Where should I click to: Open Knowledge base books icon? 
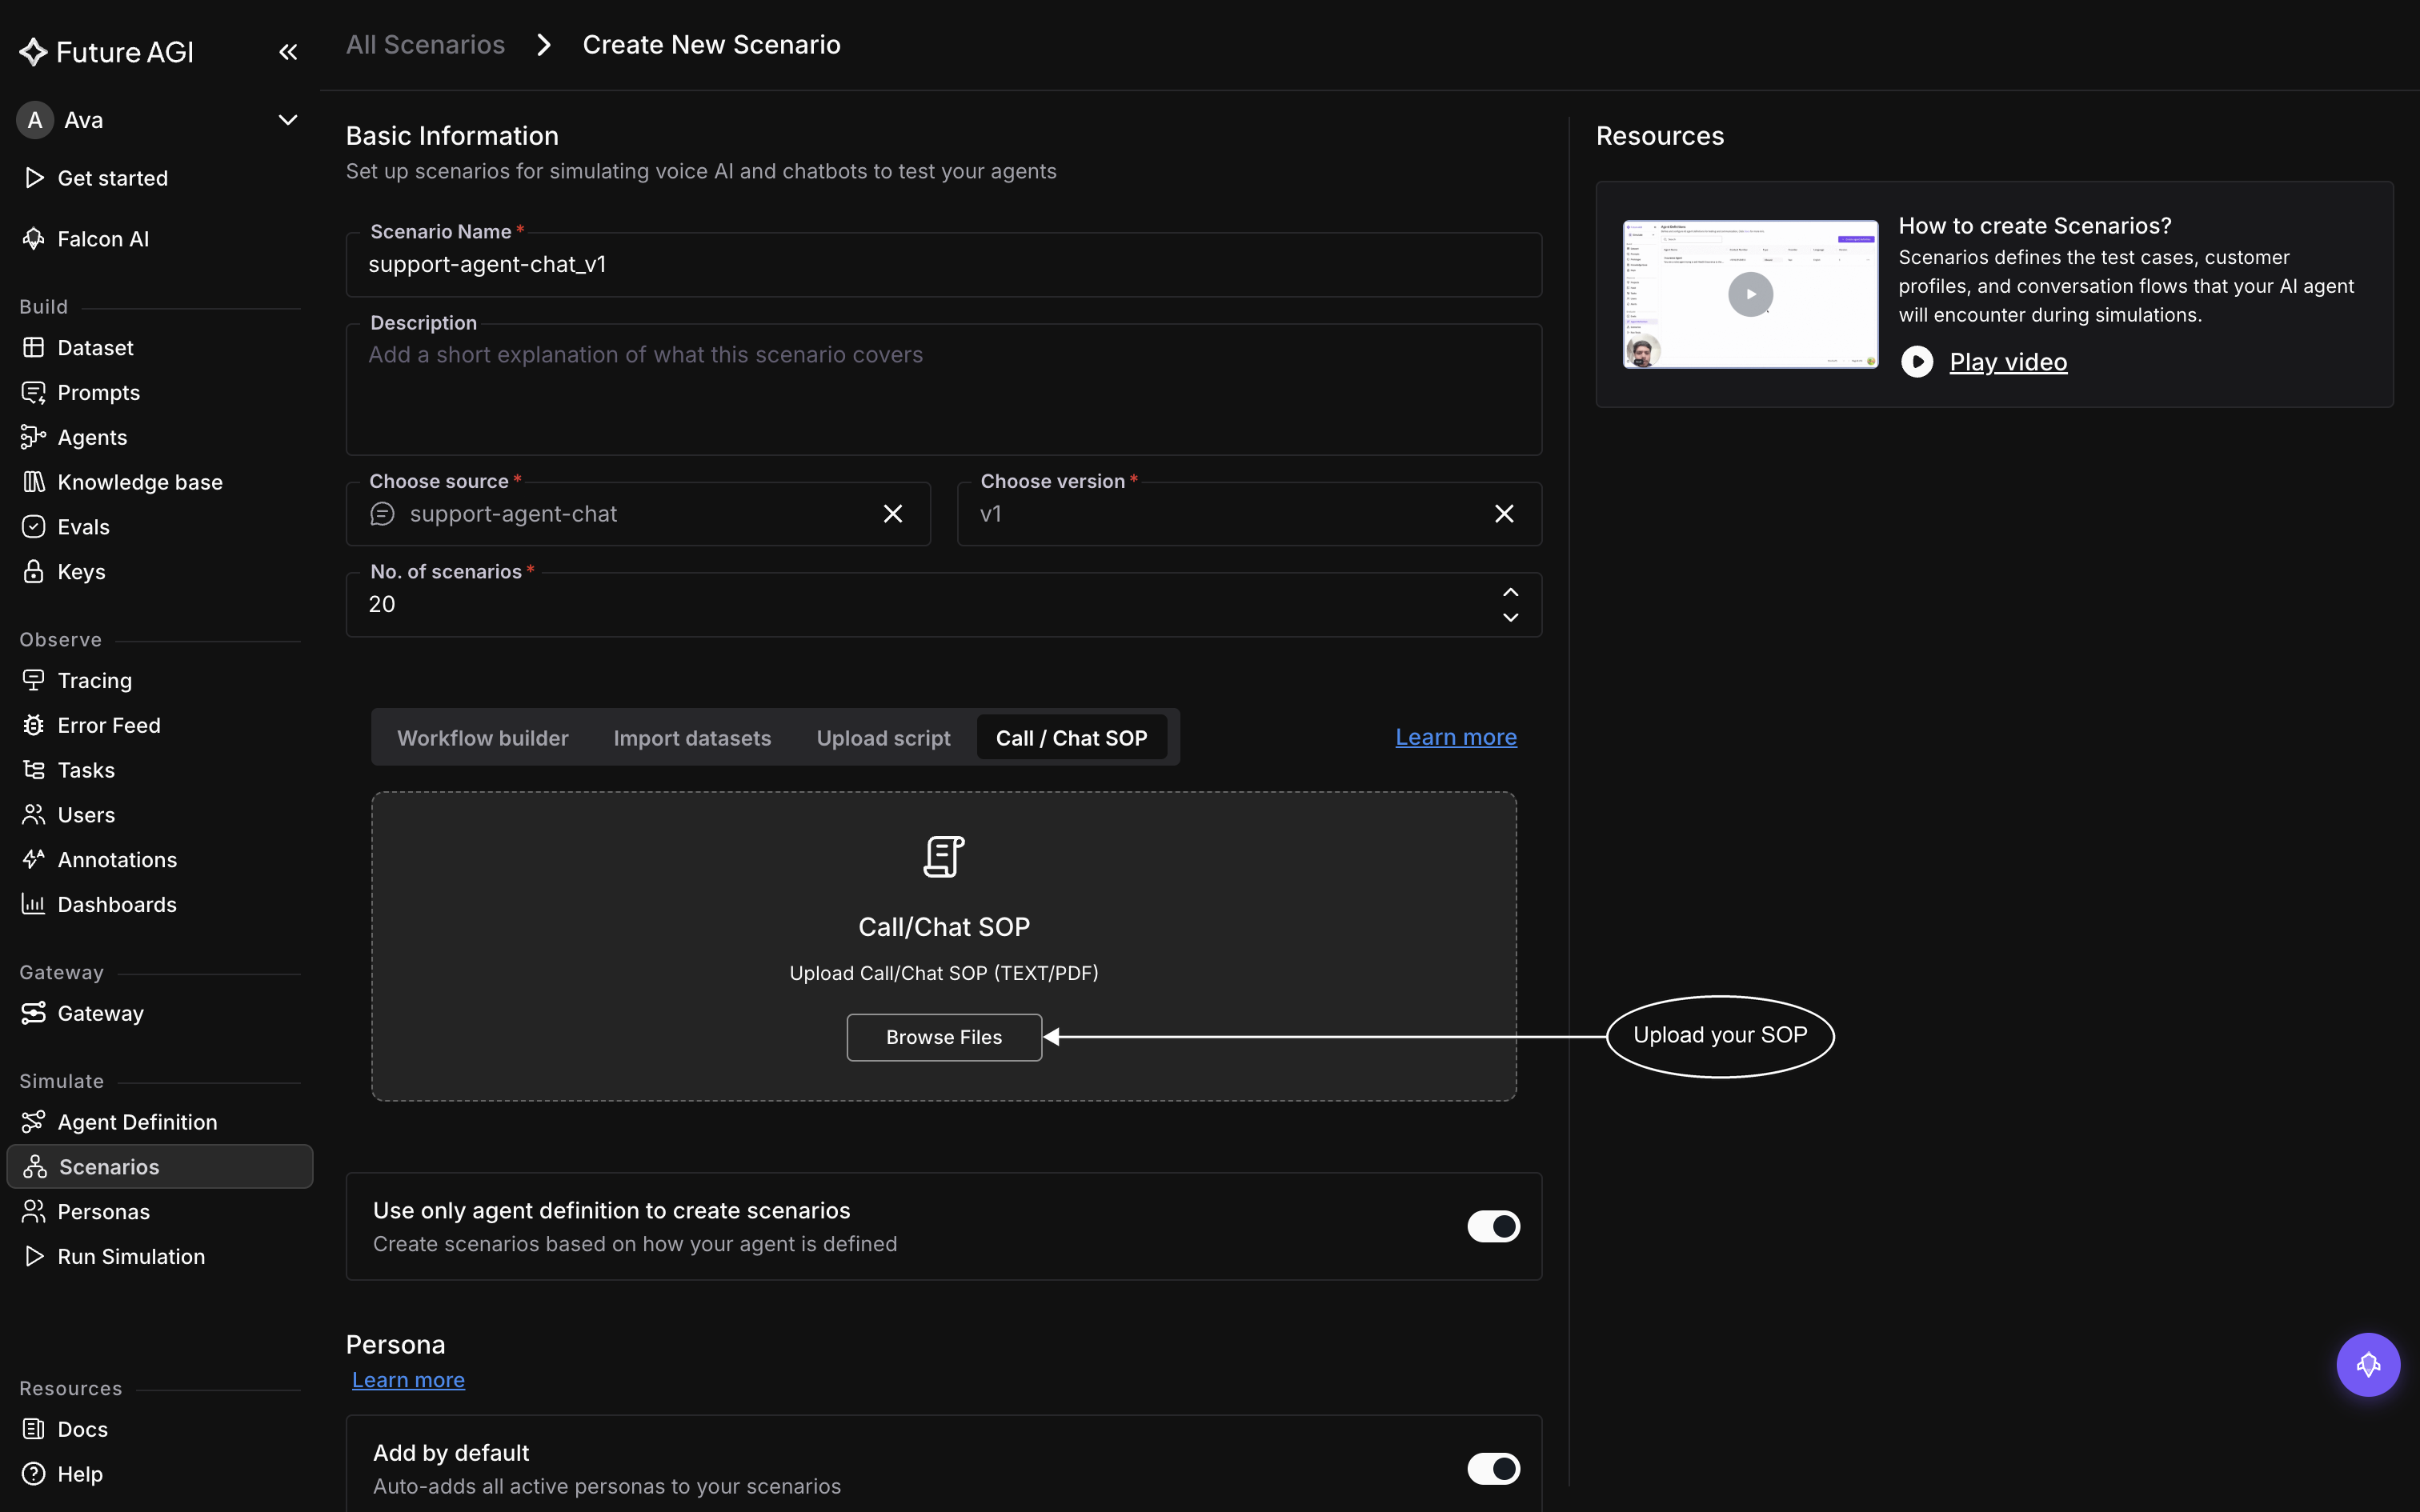coord(34,482)
